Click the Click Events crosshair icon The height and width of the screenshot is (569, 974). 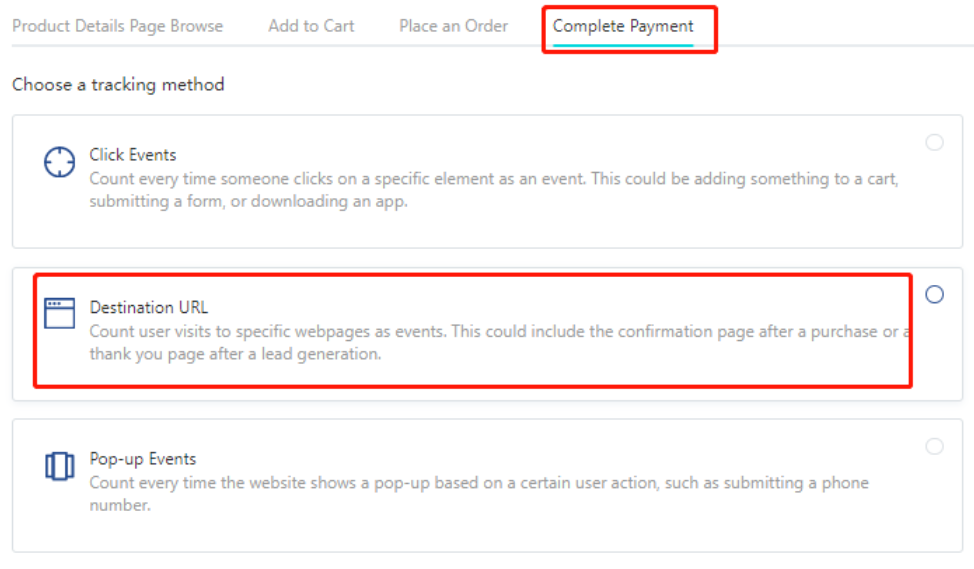click(x=60, y=162)
